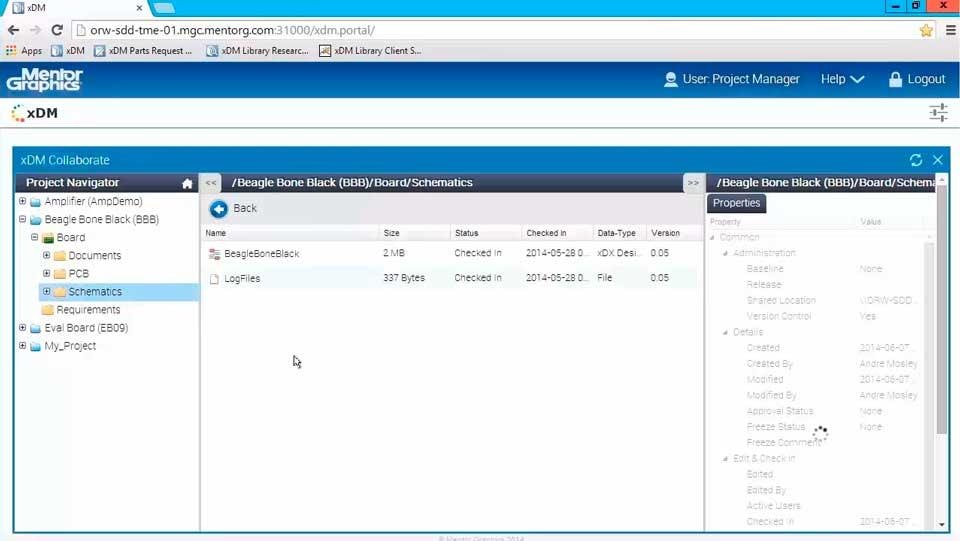Screen dimensions: 960x541
Task: Select the Schematics folder
Action: point(95,292)
